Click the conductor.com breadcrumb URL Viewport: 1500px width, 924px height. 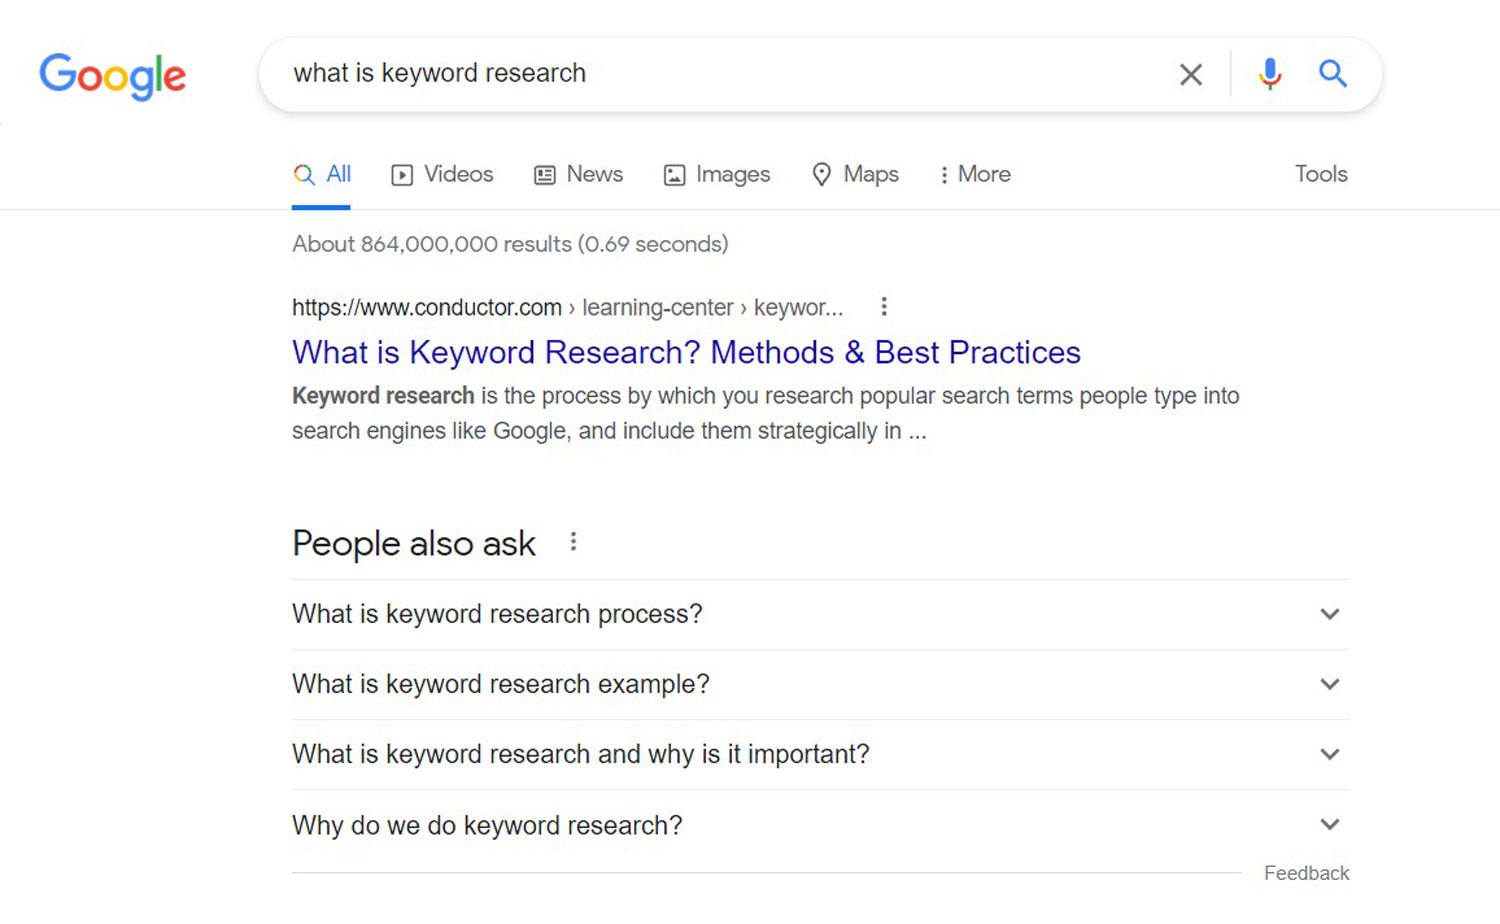[567, 307]
